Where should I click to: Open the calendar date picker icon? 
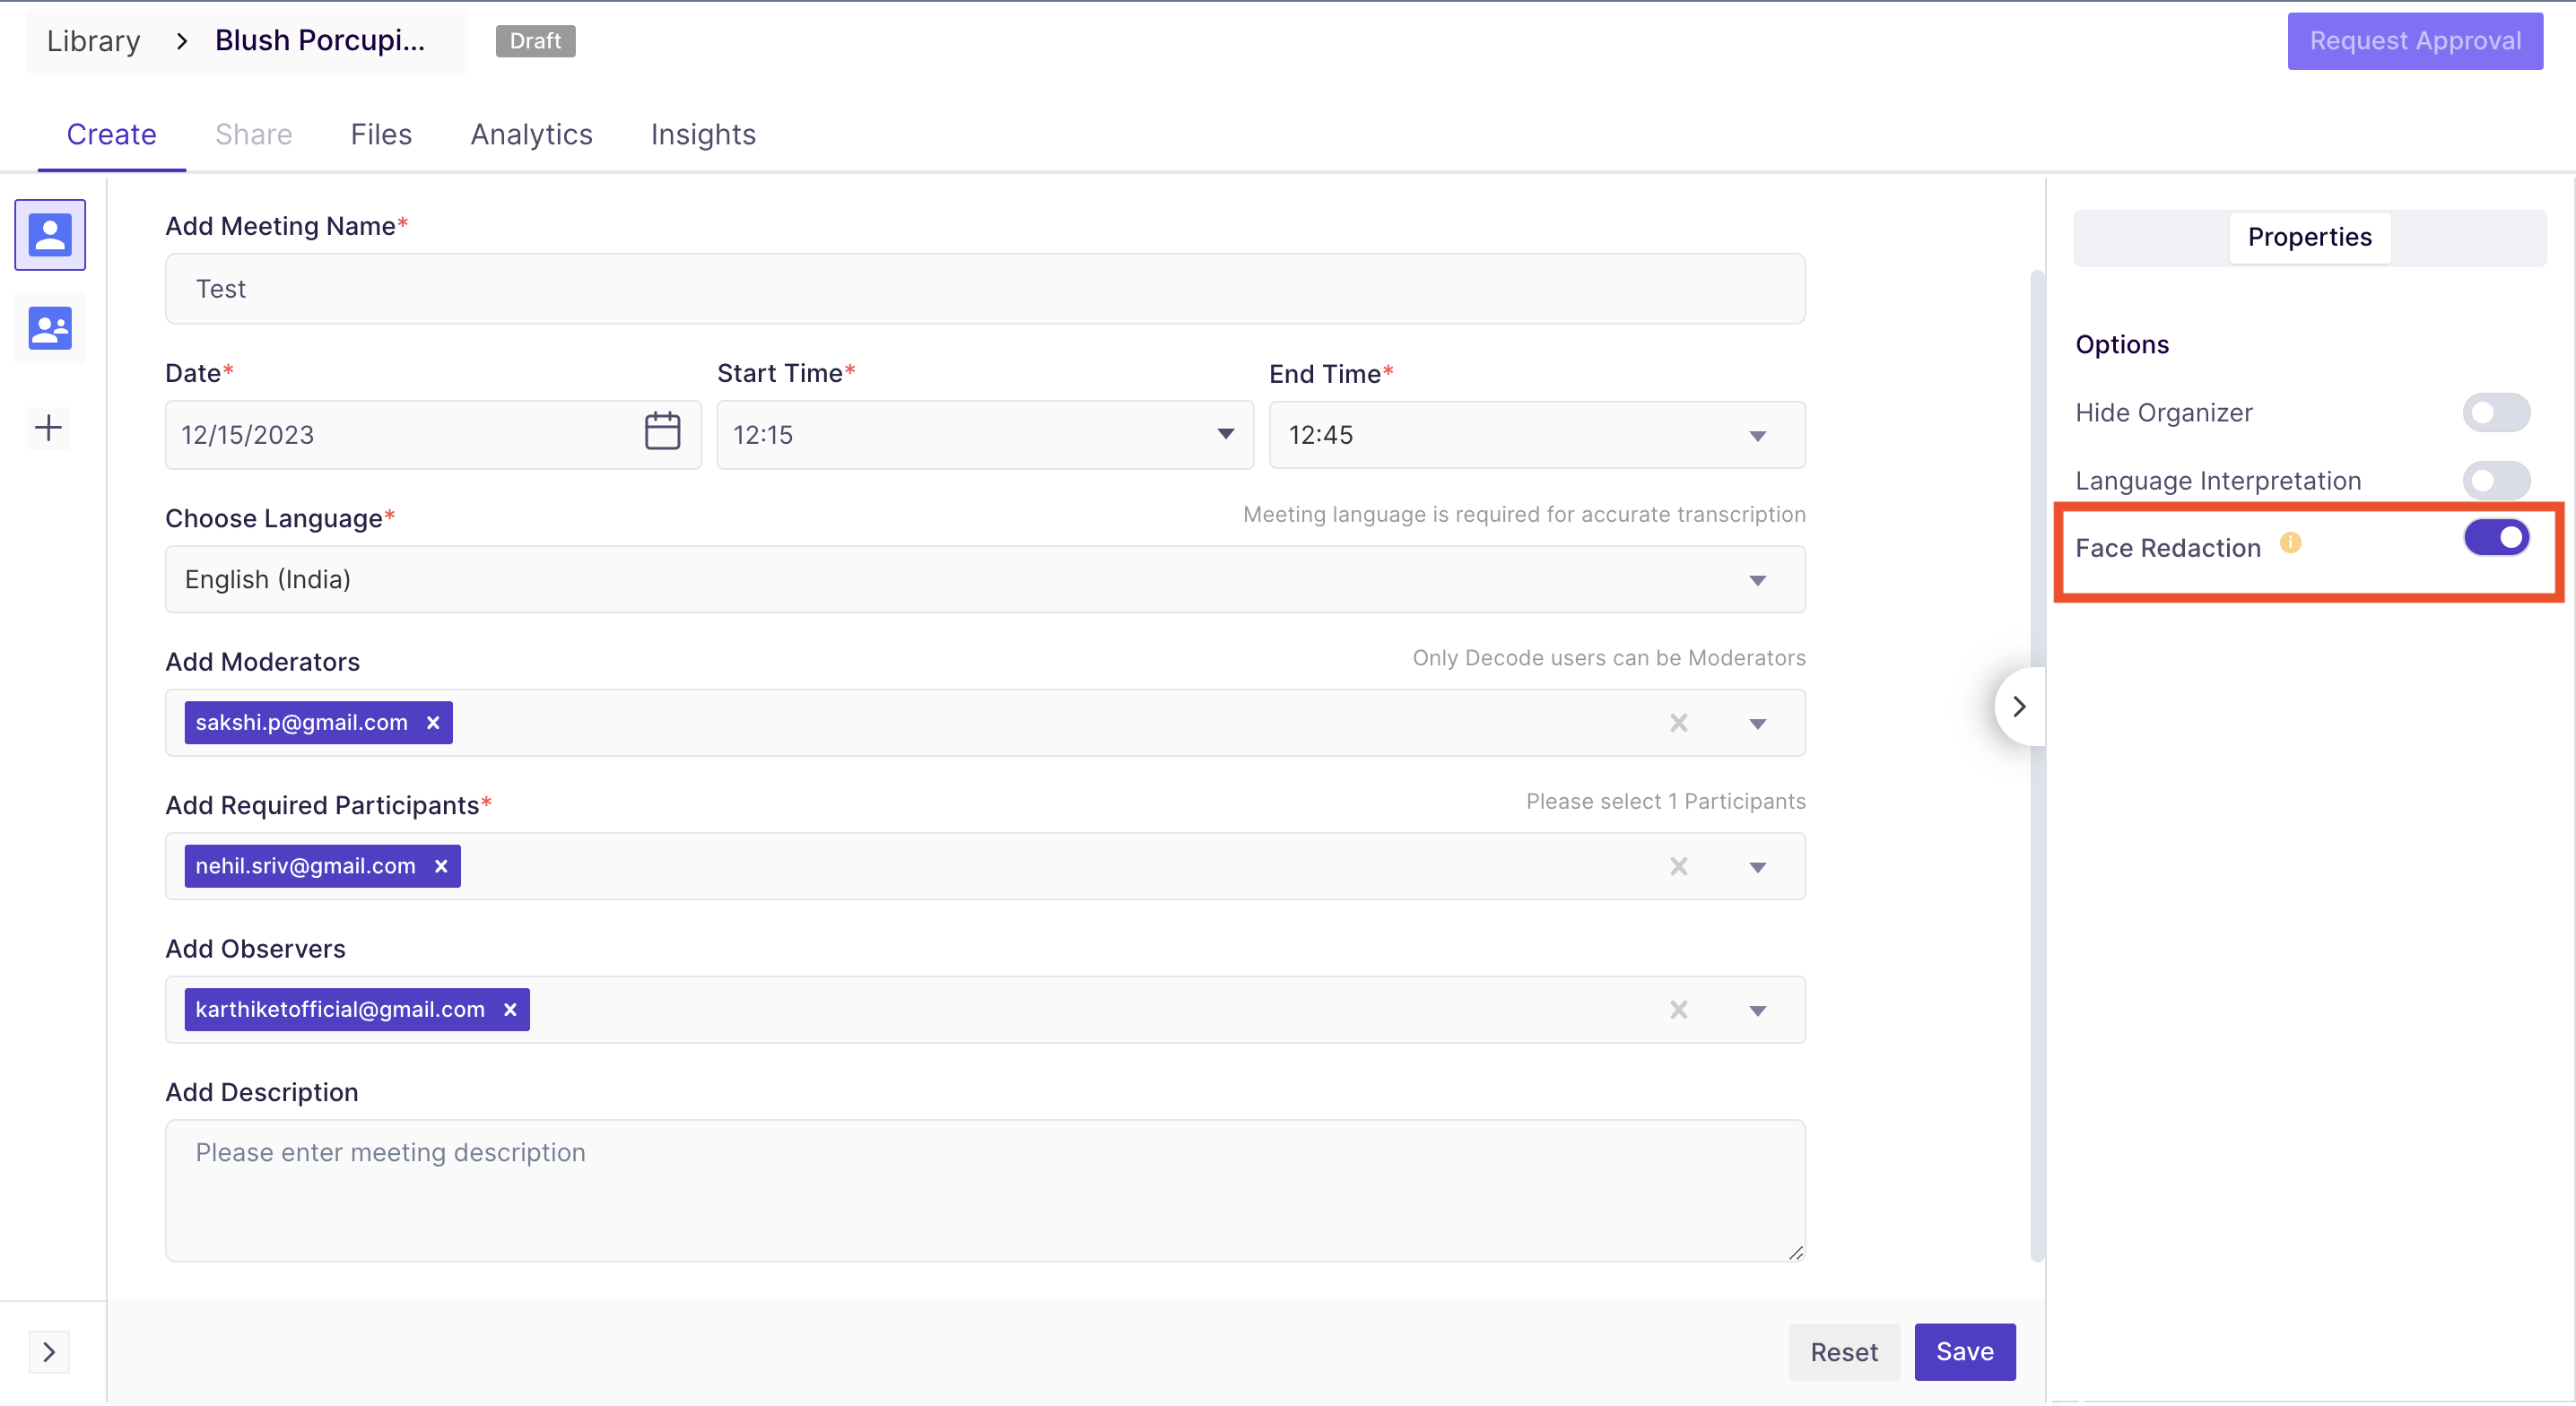[x=662, y=432]
